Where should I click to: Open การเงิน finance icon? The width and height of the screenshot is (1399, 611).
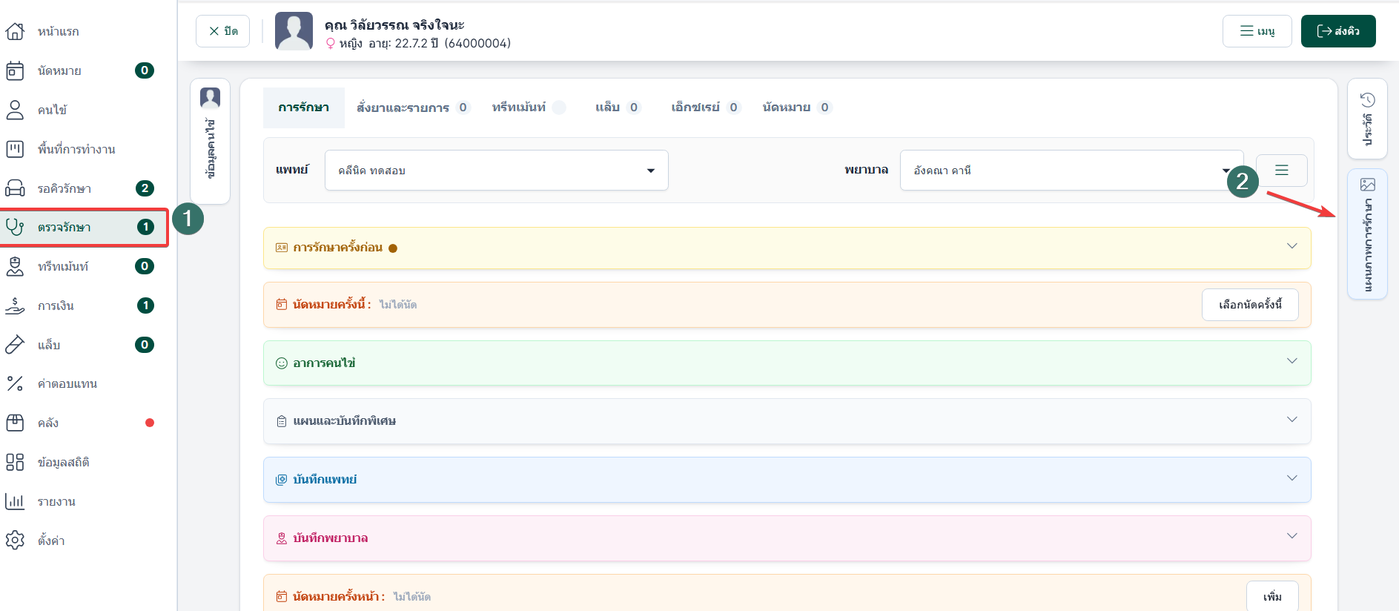(15, 305)
